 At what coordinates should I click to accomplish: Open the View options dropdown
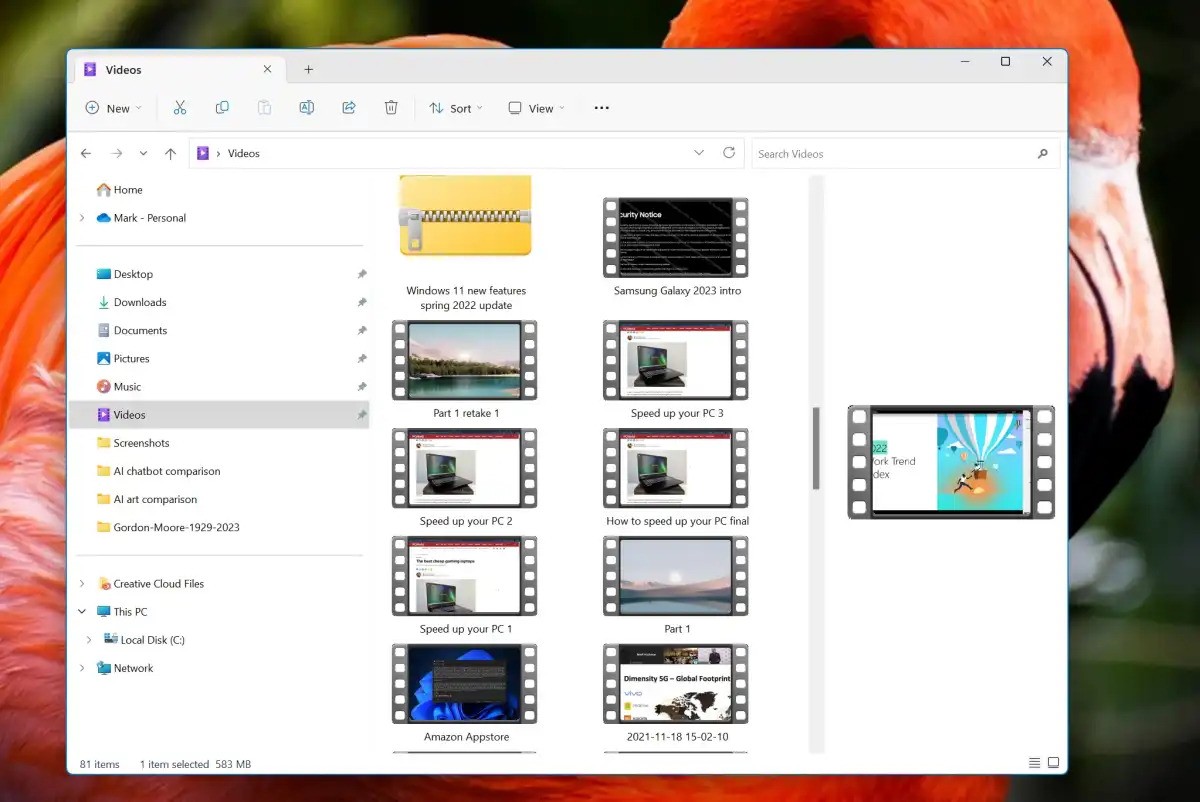click(536, 107)
